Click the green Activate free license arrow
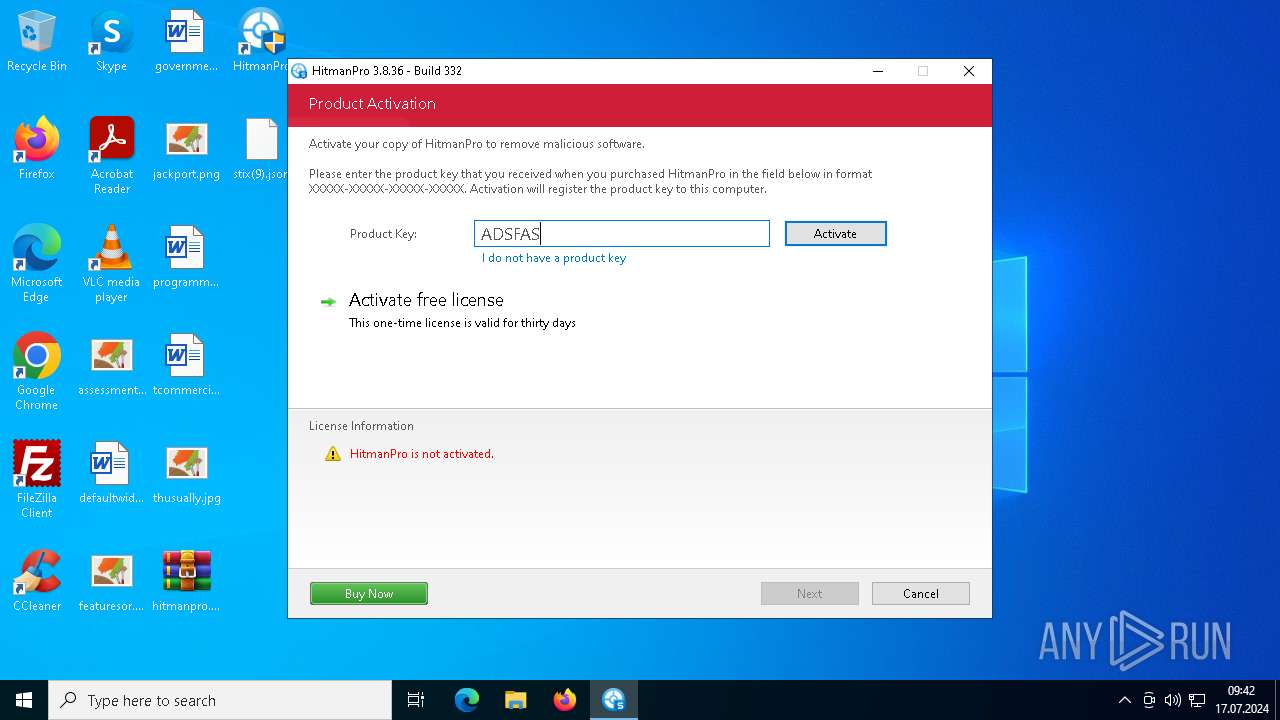This screenshot has height=720, width=1280. tap(328, 301)
